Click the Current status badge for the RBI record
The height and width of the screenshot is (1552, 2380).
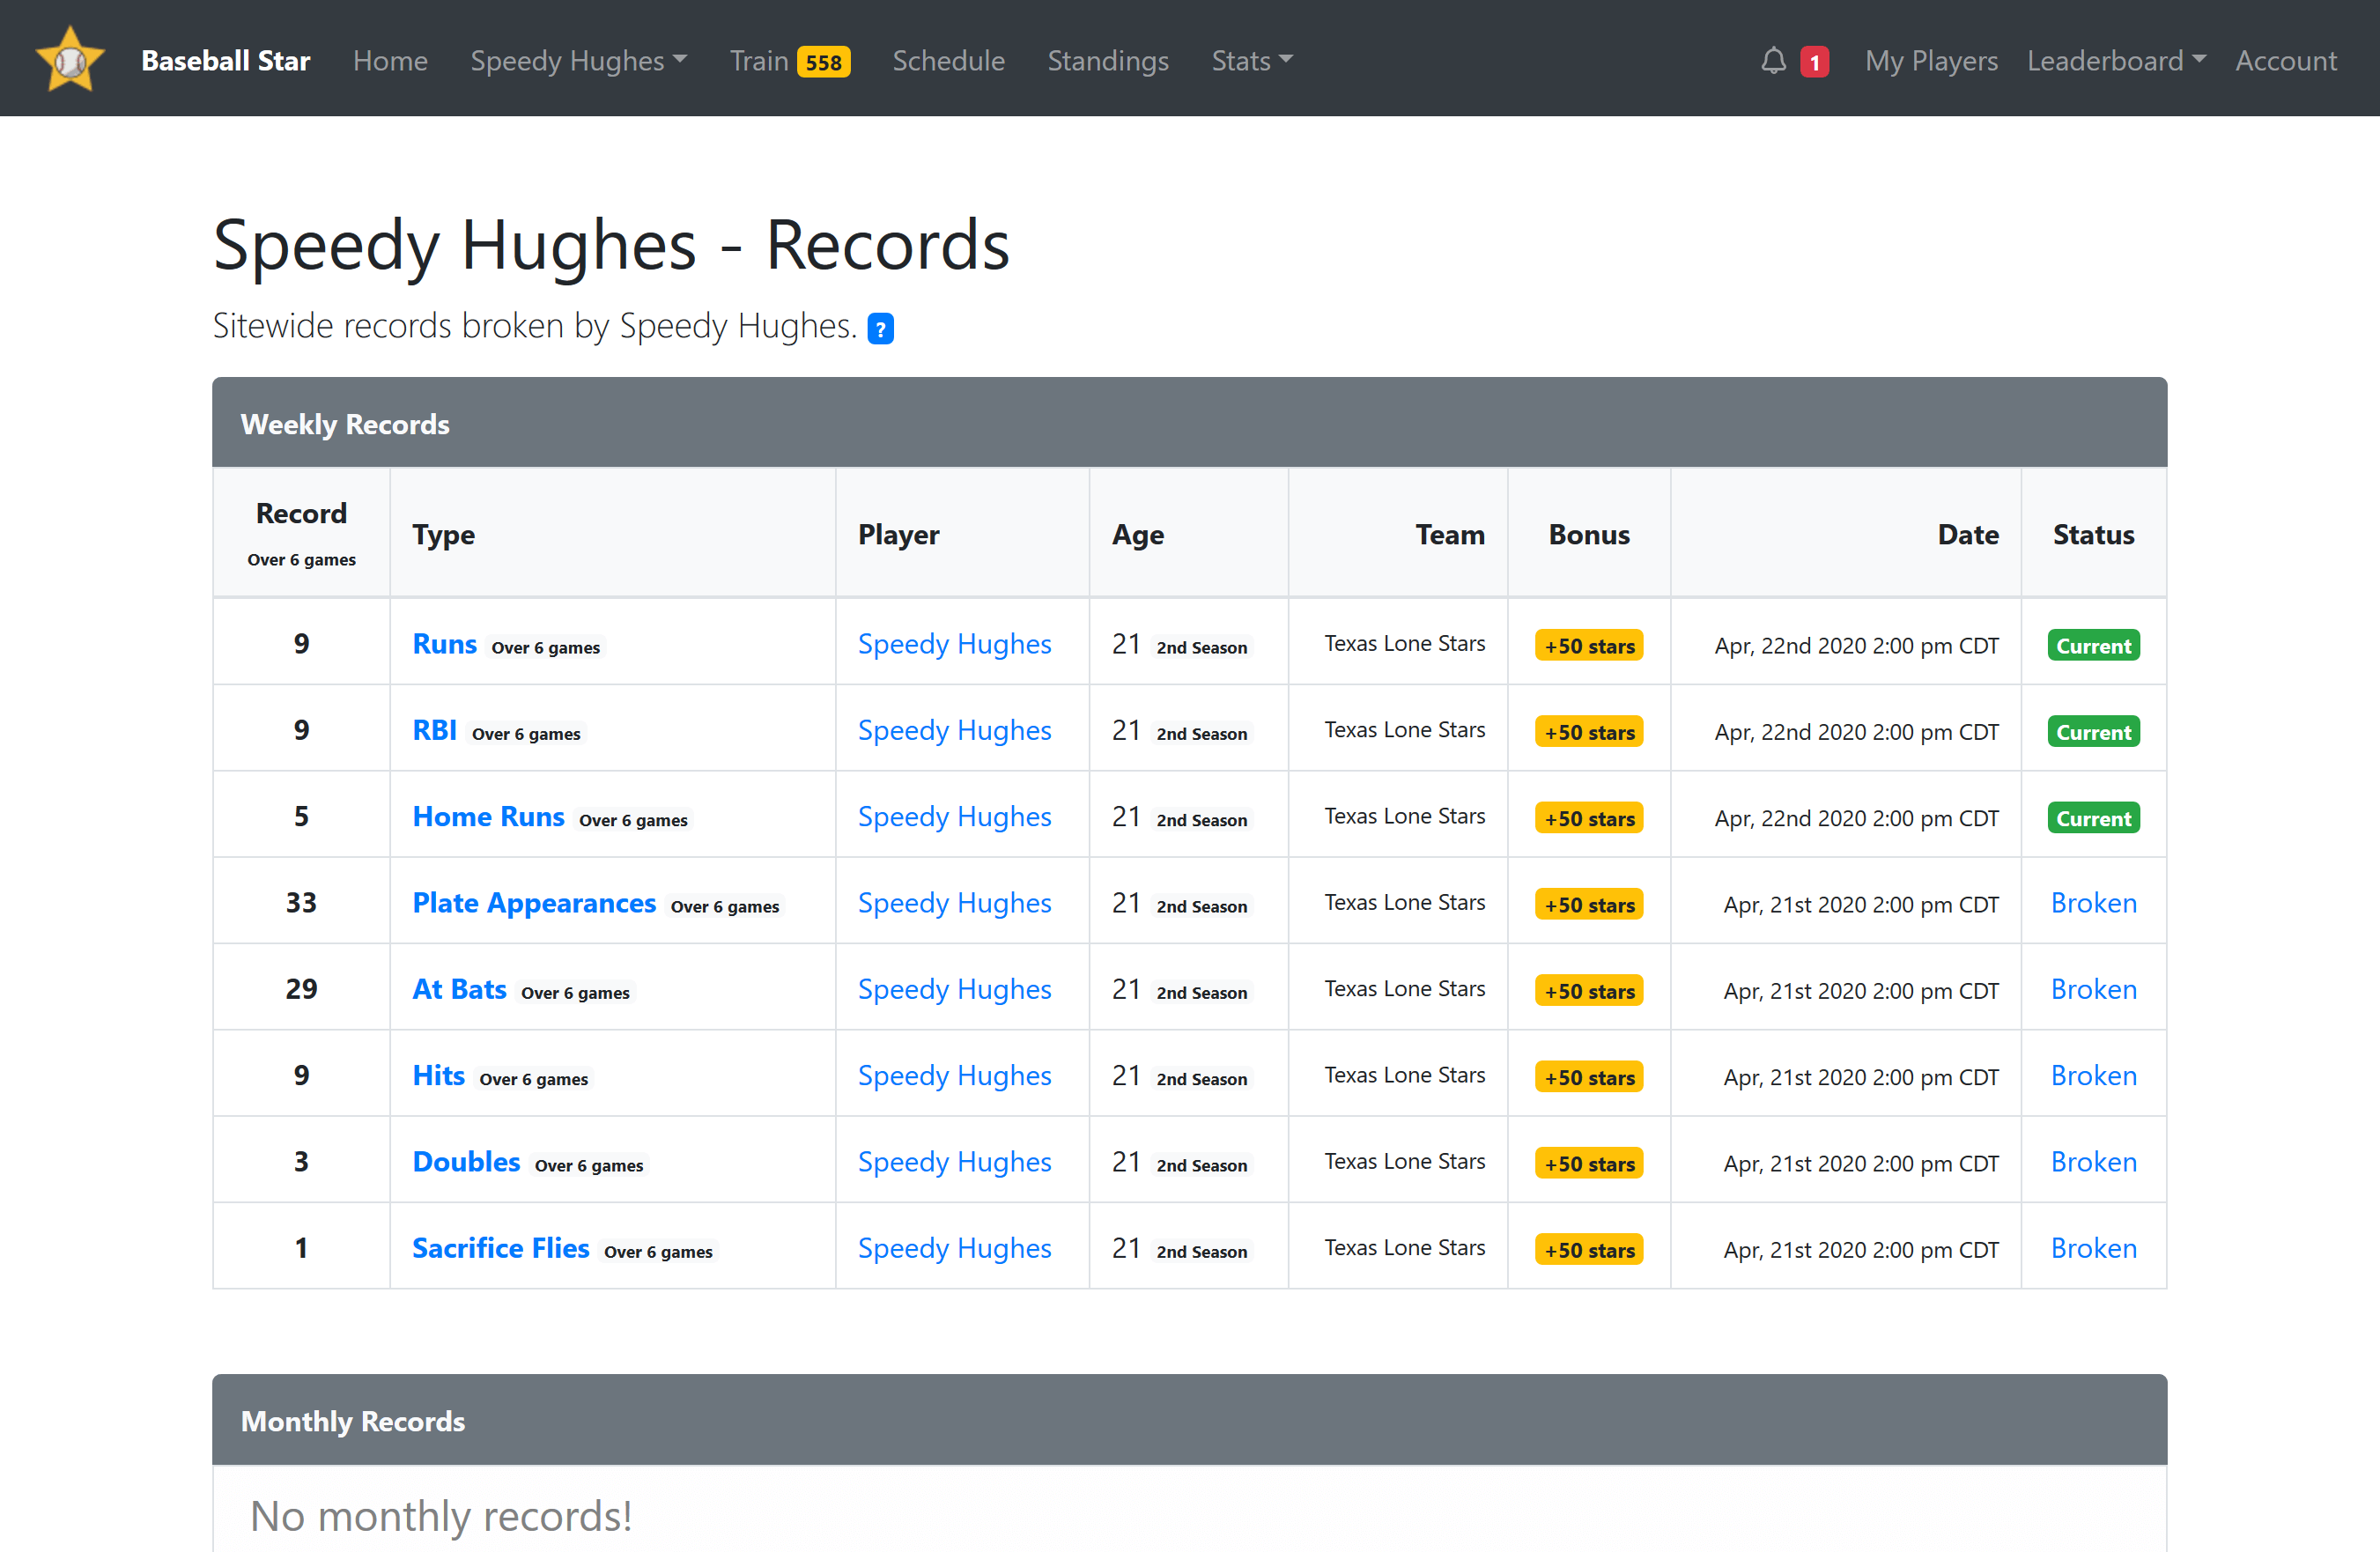pos(2093,732)
